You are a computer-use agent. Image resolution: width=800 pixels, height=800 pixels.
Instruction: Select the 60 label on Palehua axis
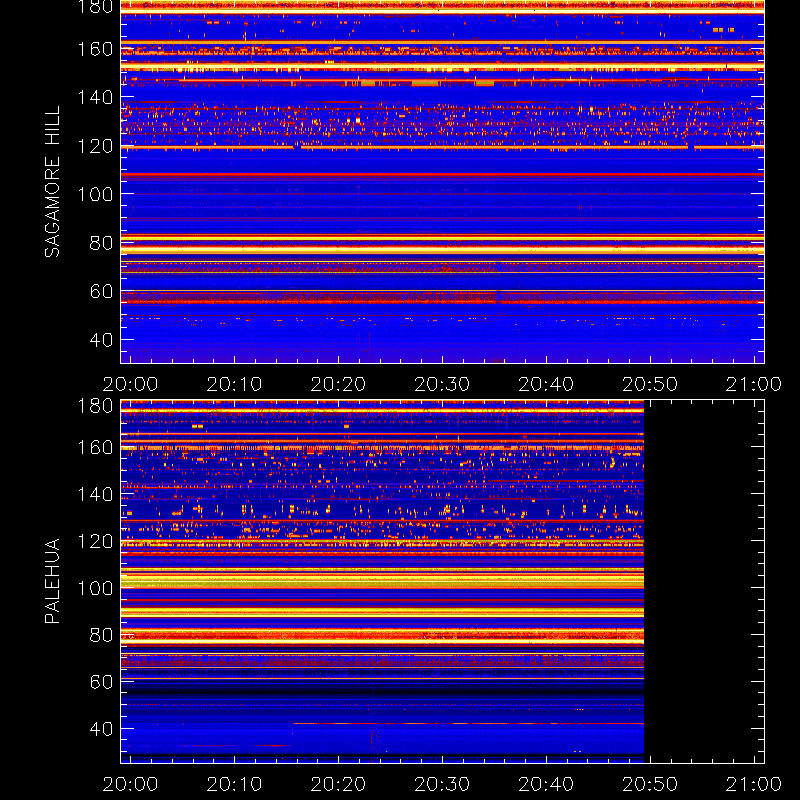101,682
